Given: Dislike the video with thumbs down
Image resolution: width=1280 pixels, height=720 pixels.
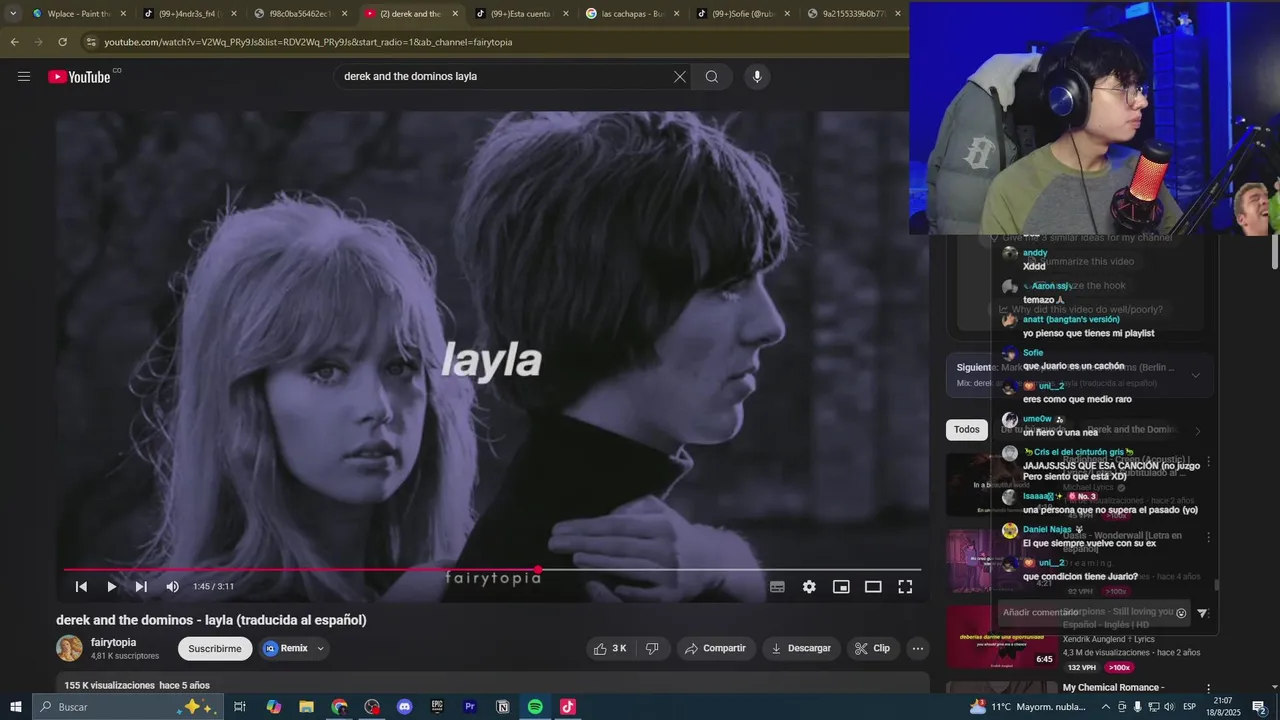Looking at the screenshot, I should click(x=652, y=648).
